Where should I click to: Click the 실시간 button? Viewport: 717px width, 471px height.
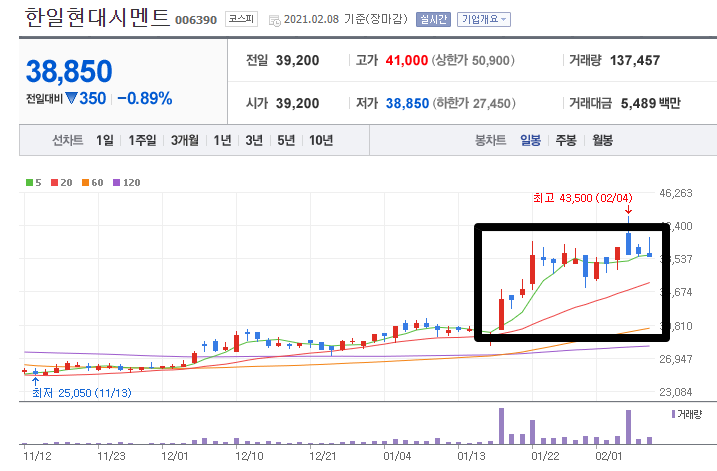[433, 20]
